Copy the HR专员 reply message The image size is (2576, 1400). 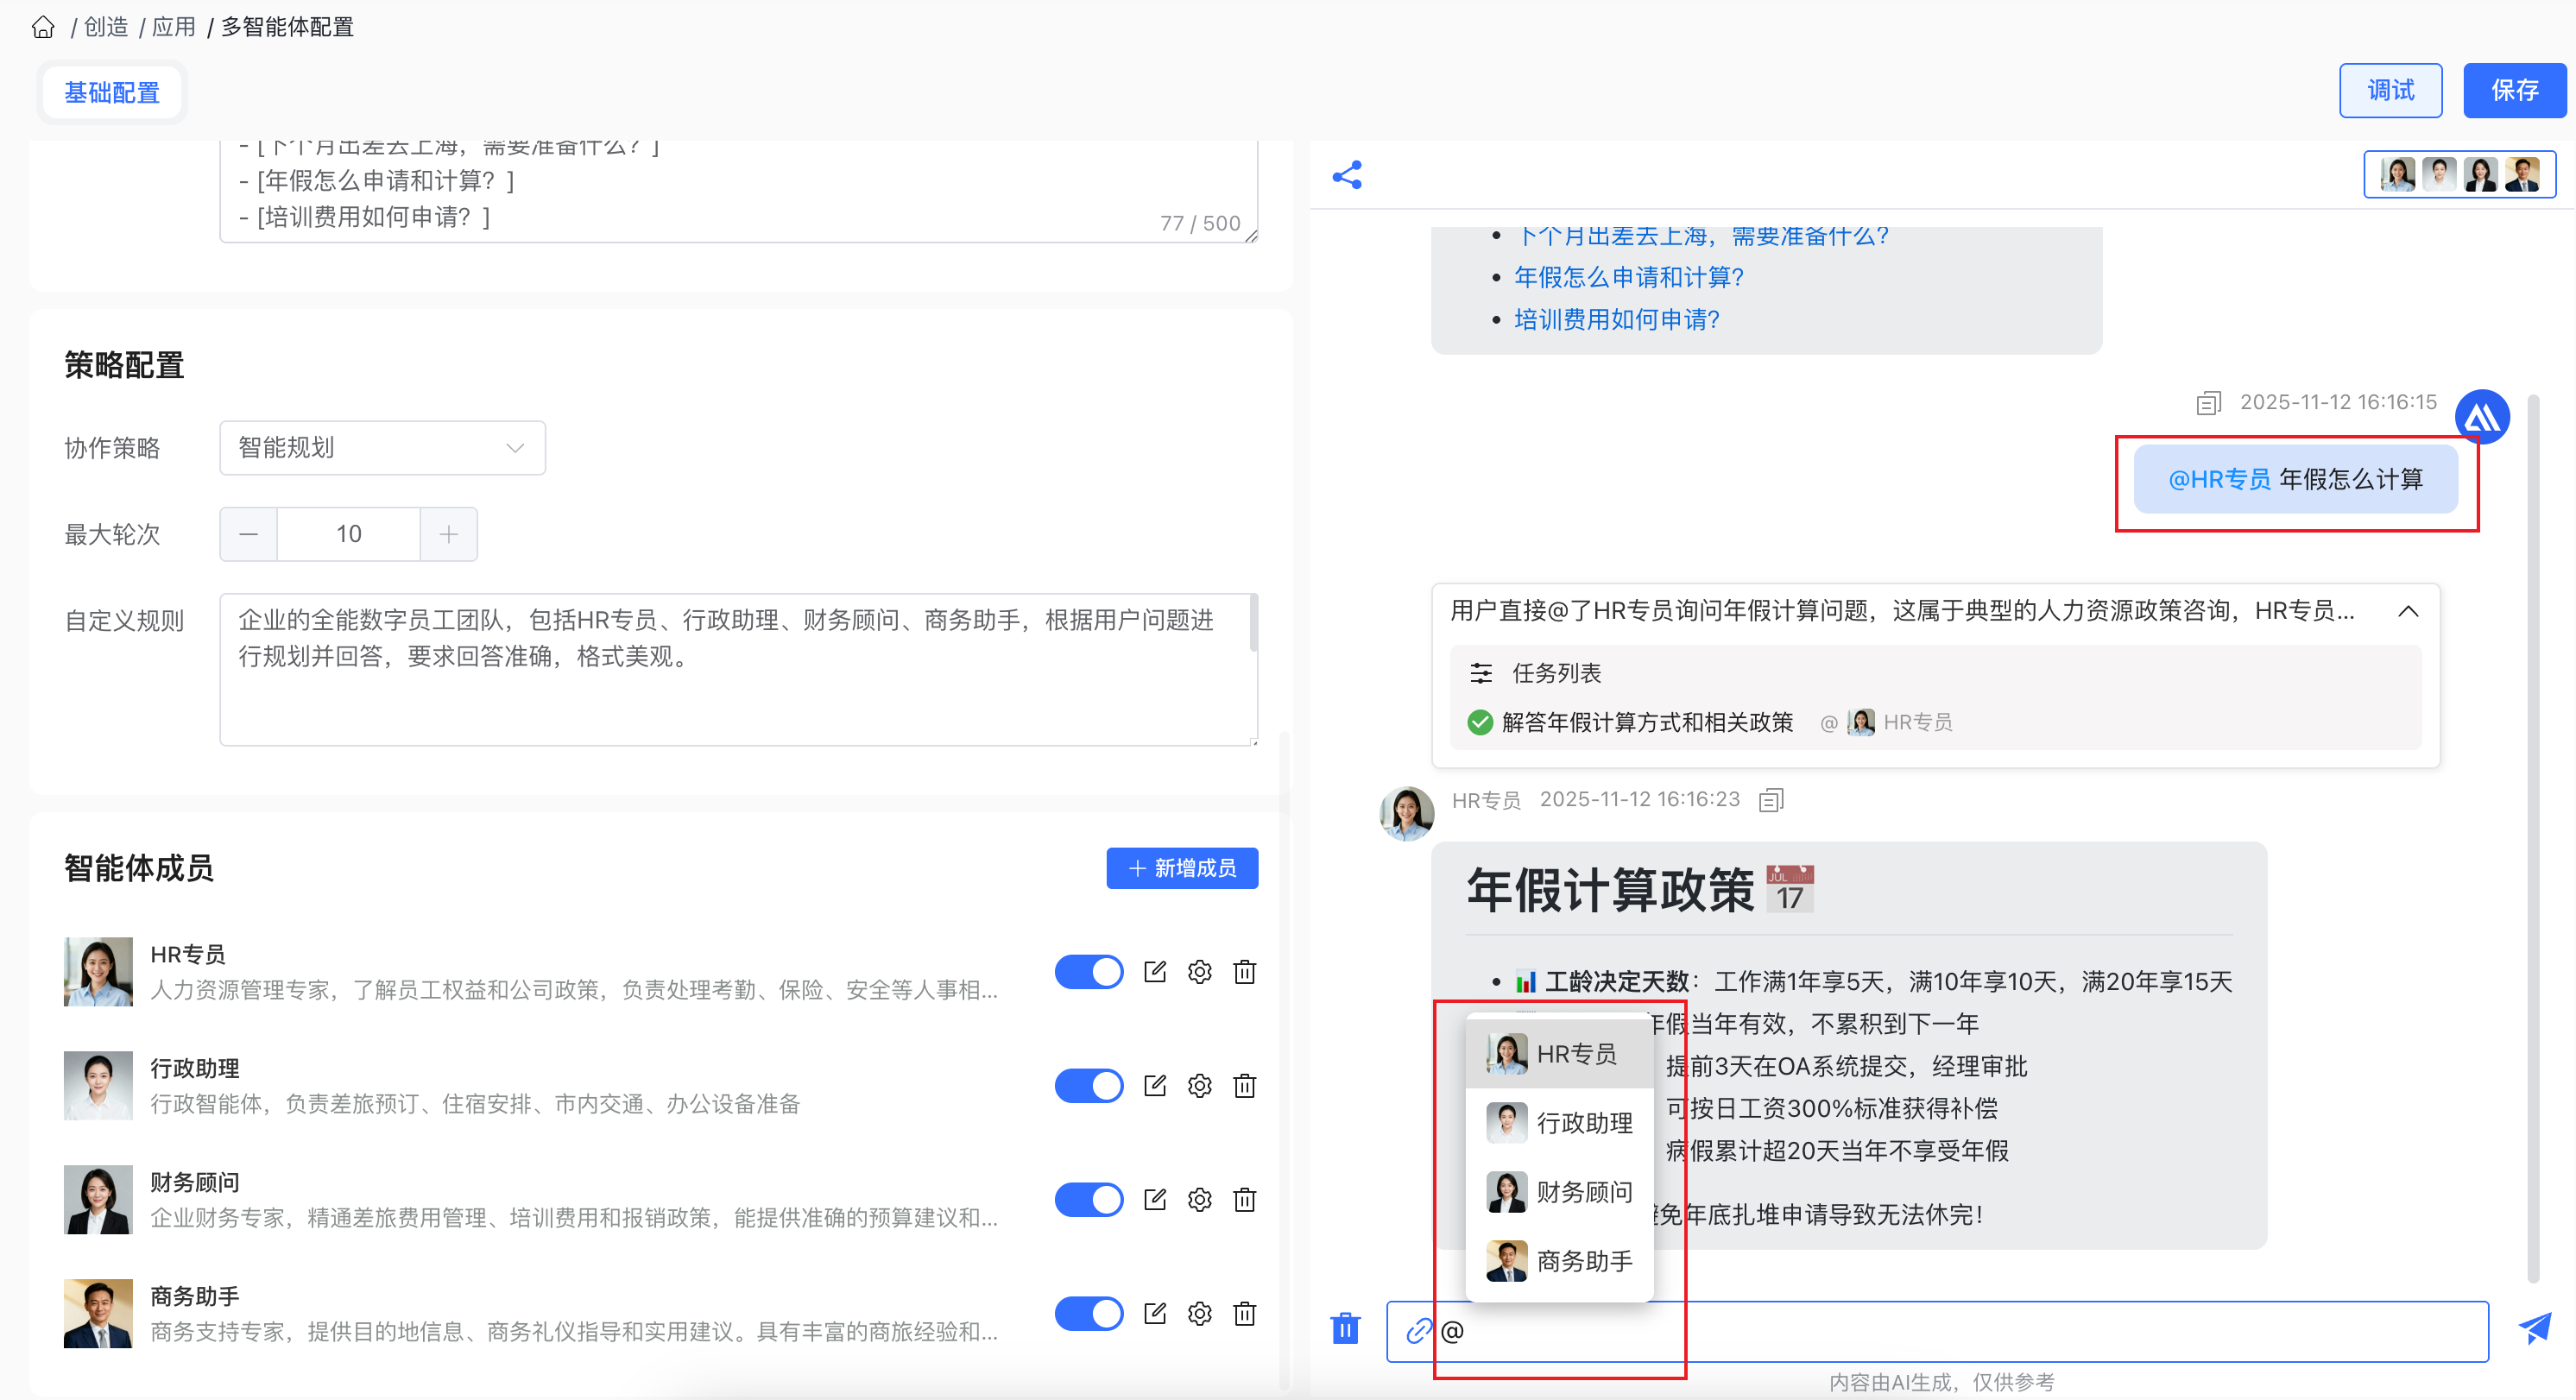point(1771,800)
